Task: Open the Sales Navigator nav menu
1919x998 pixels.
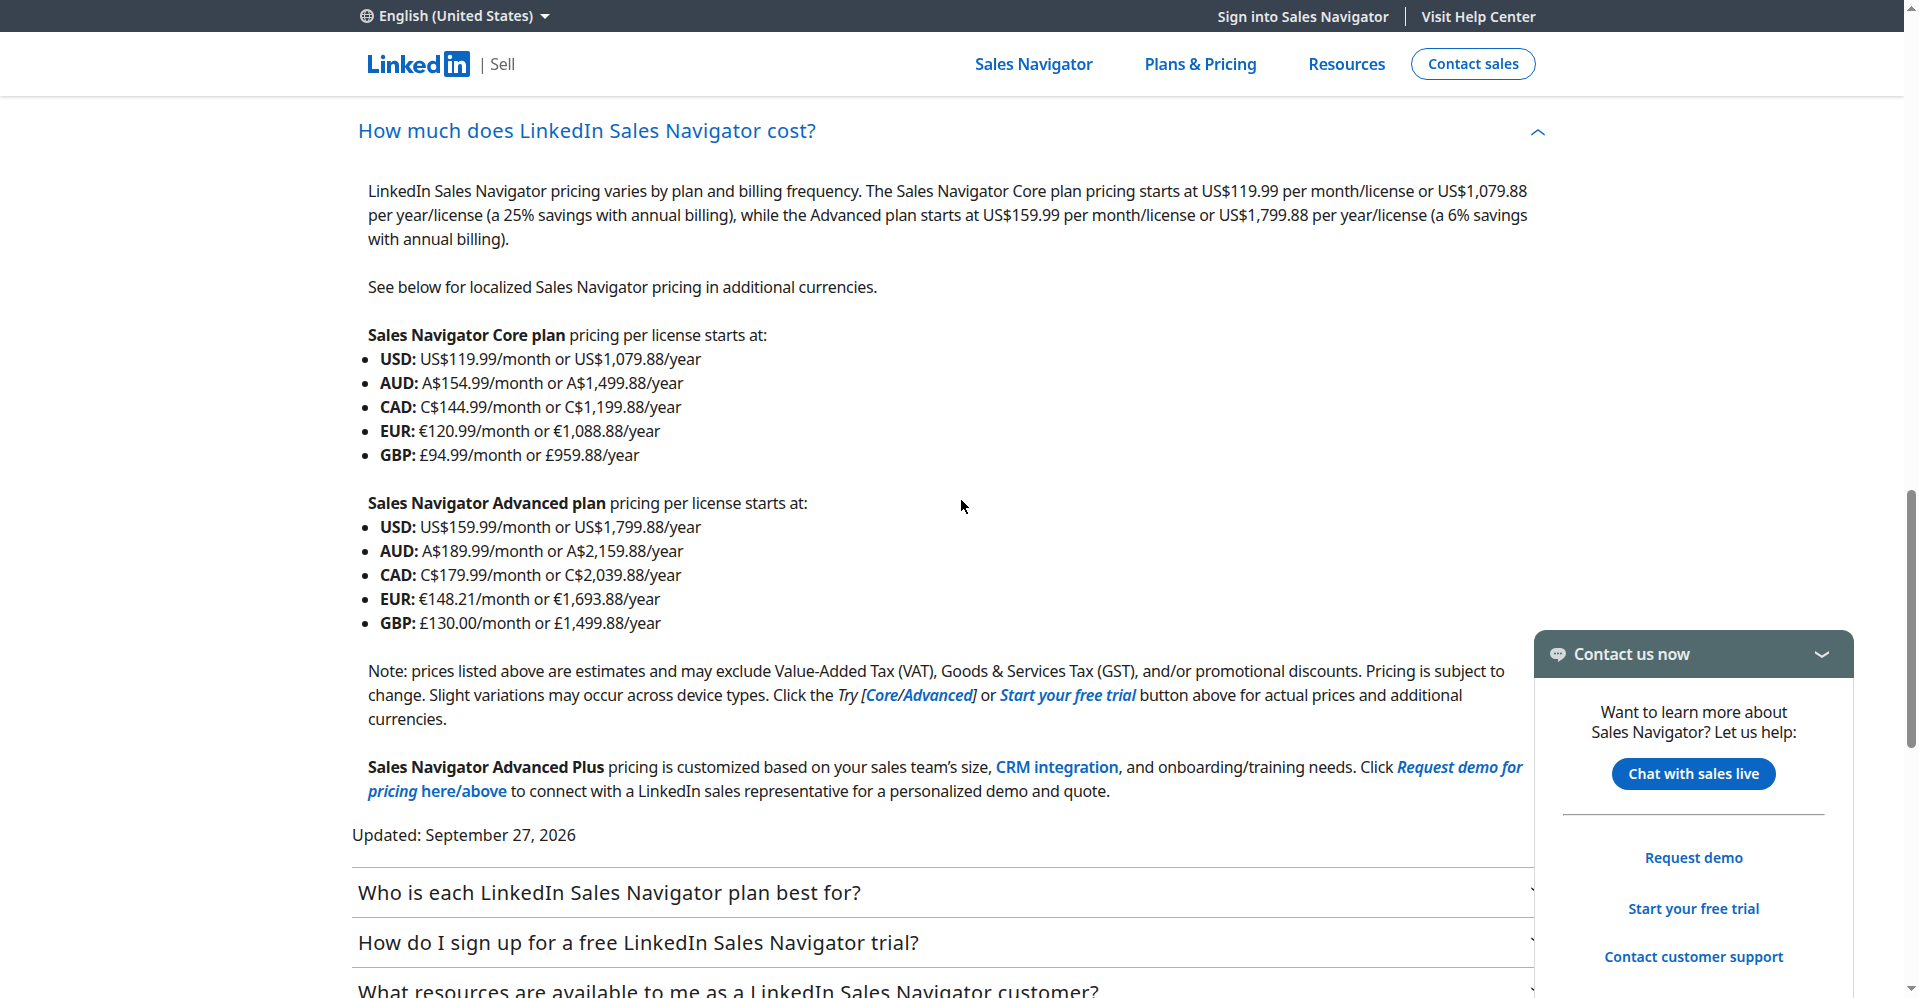Action: [1034, 64]
